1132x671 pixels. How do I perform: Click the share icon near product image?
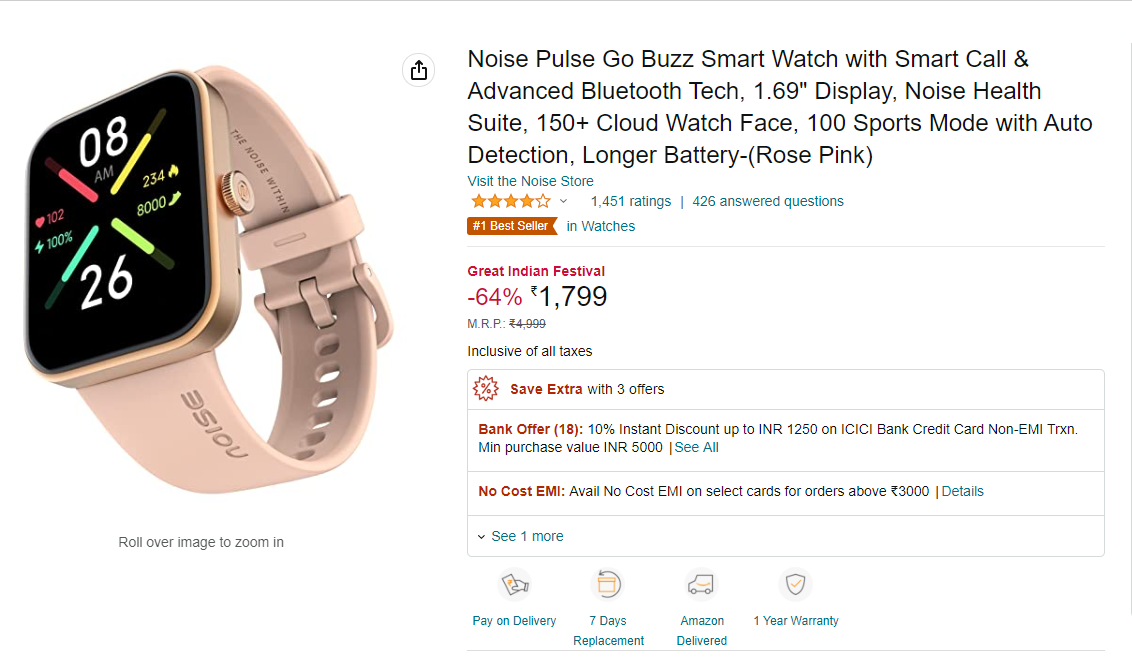[x=418, y=70]
